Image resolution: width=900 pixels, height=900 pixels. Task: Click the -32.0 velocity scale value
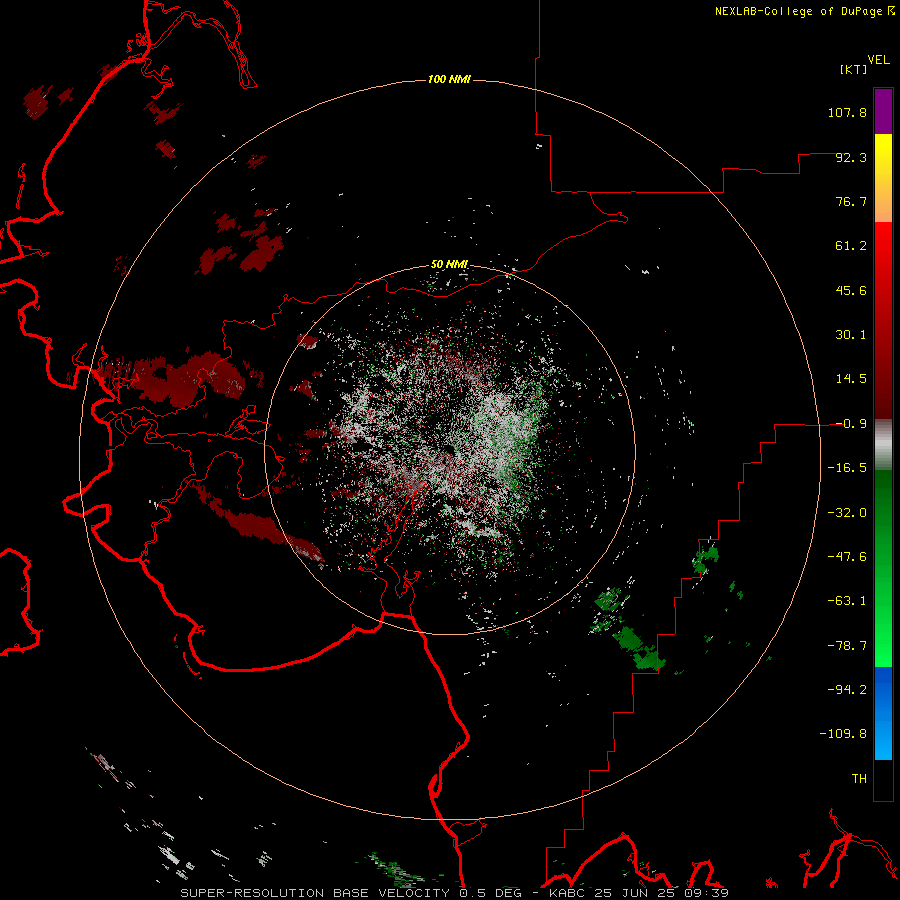click(847, 513)
